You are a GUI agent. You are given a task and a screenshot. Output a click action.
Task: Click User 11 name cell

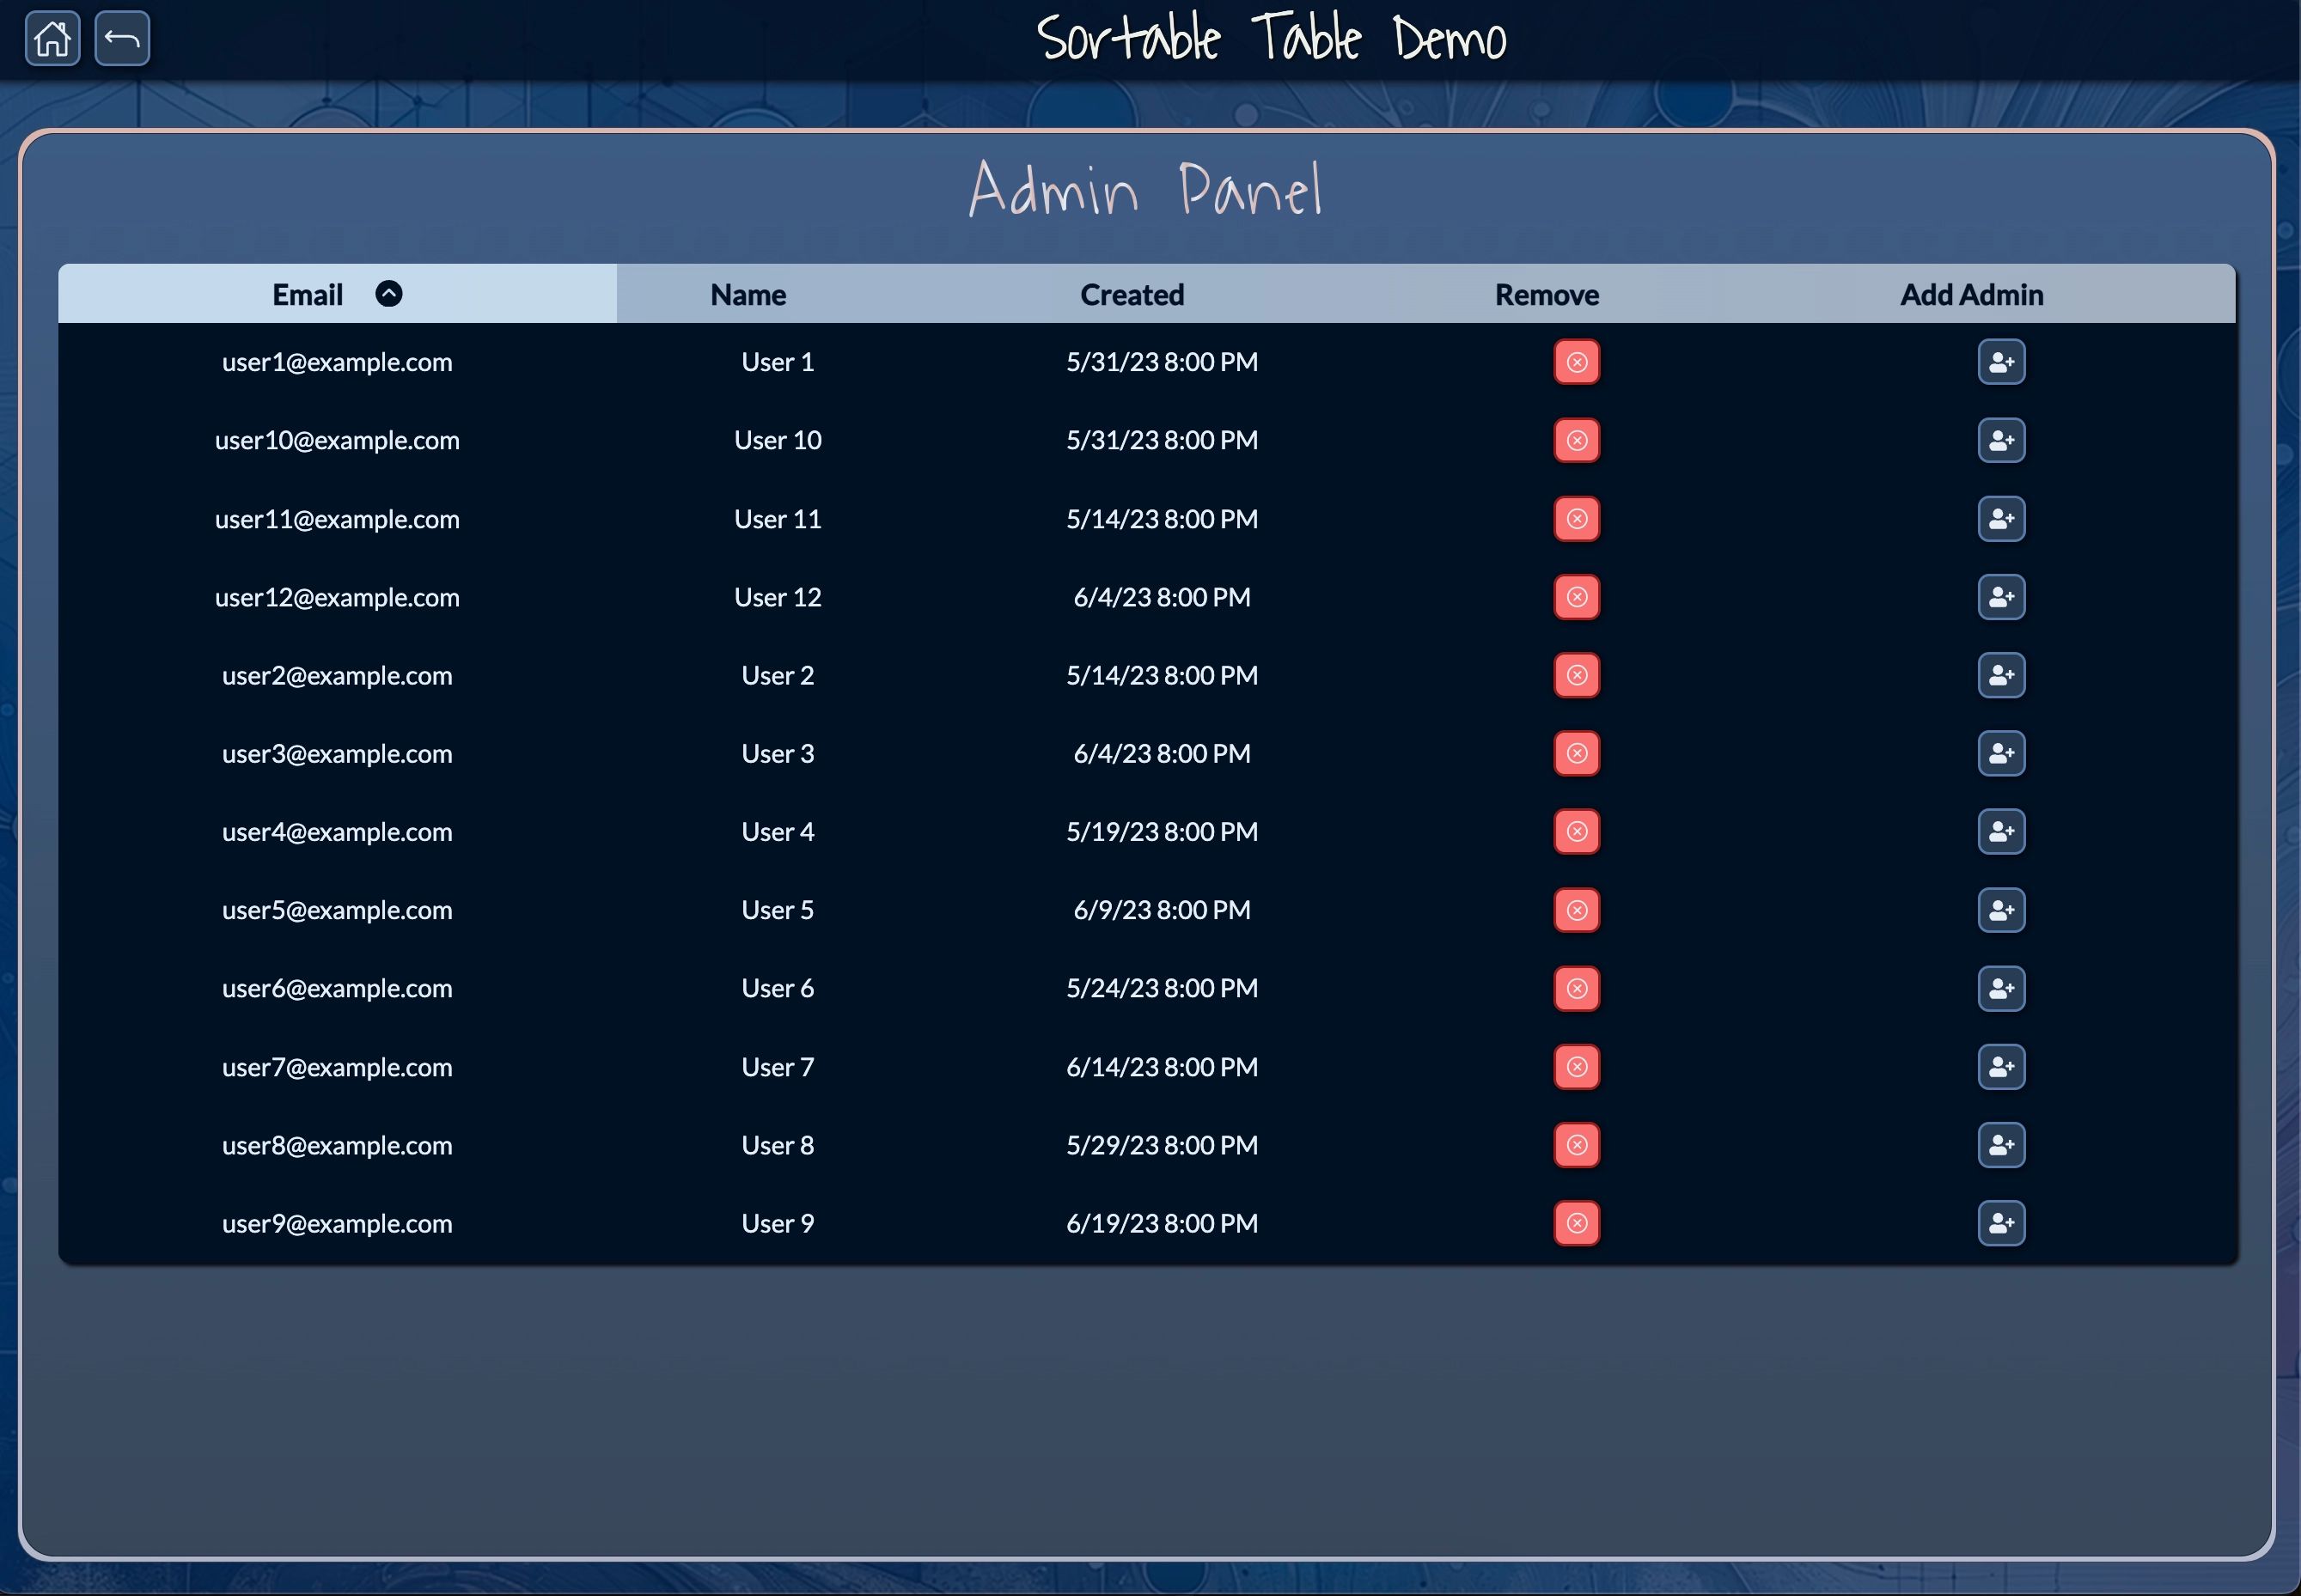pyautogui.click(x=777, y=519)
